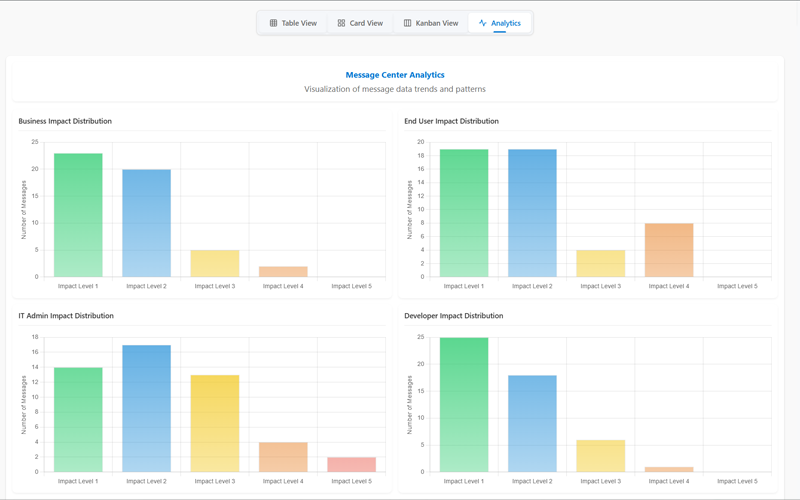This screenshot has height=500, width=800.
Task: Open the Kanban View tab
Action: click(430, 23)
